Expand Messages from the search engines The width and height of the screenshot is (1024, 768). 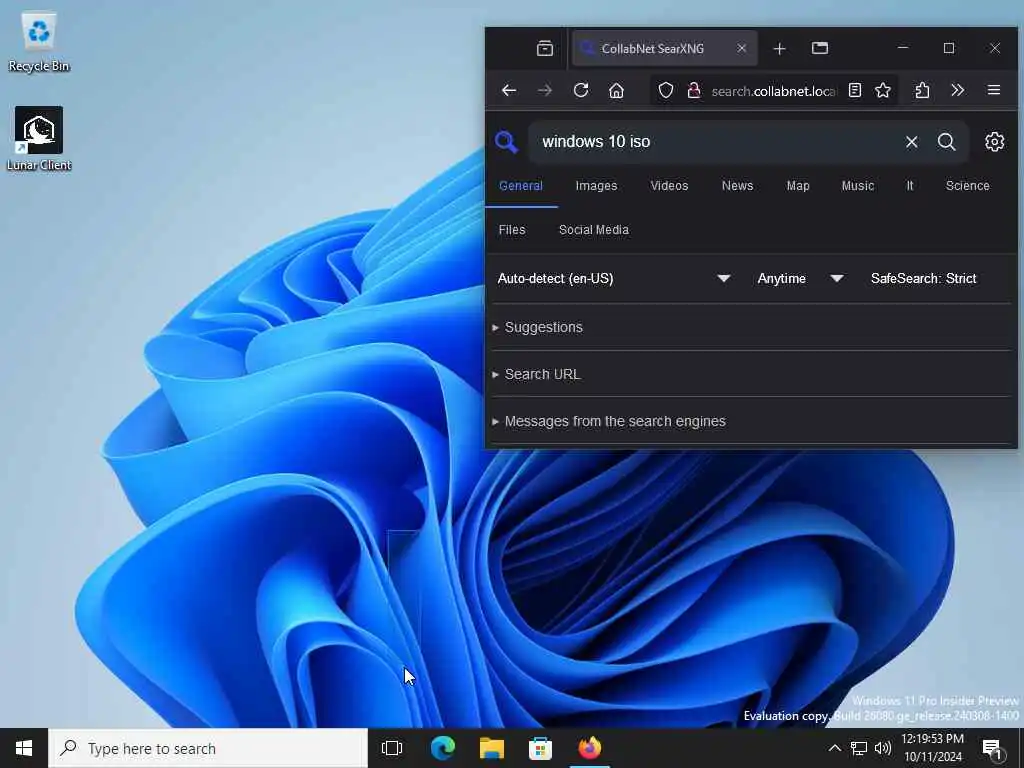[x=615, y=421]
